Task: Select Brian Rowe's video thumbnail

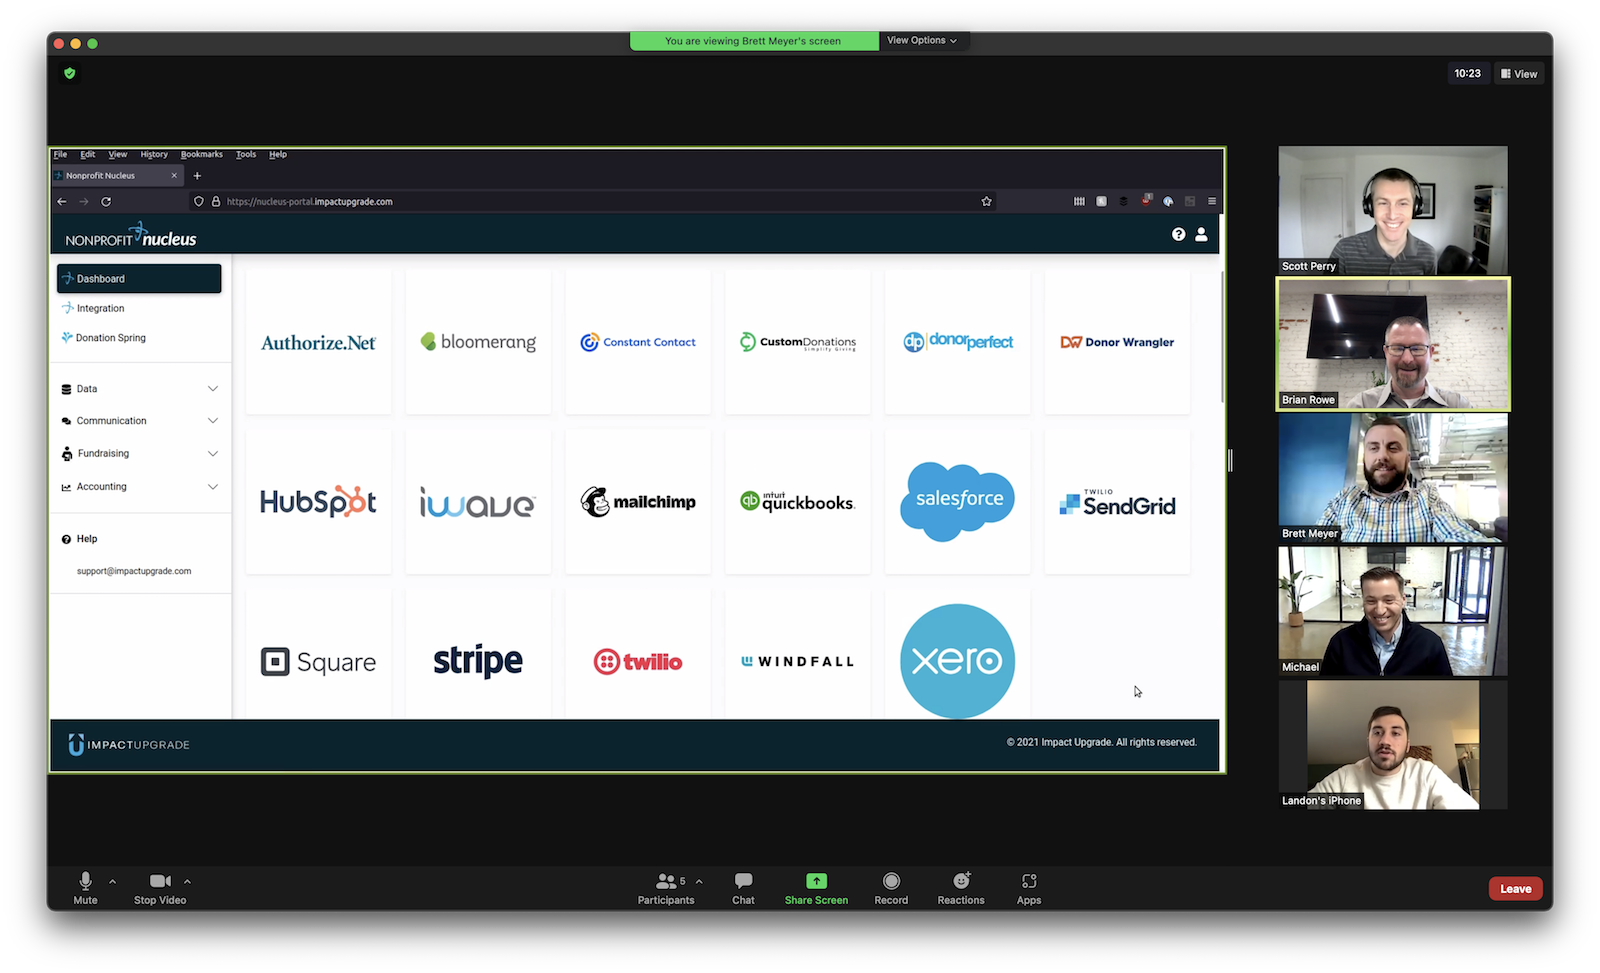Action: point(1392,344)
